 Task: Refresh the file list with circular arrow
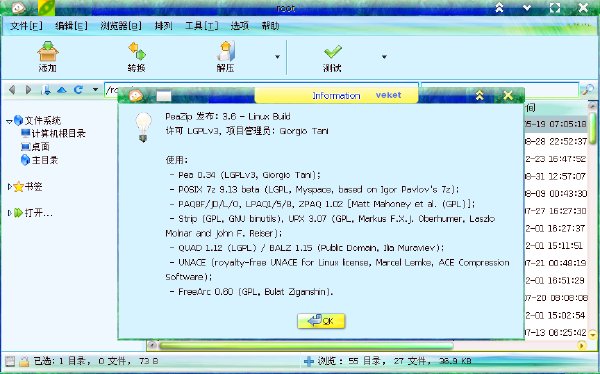pos(78,90)
